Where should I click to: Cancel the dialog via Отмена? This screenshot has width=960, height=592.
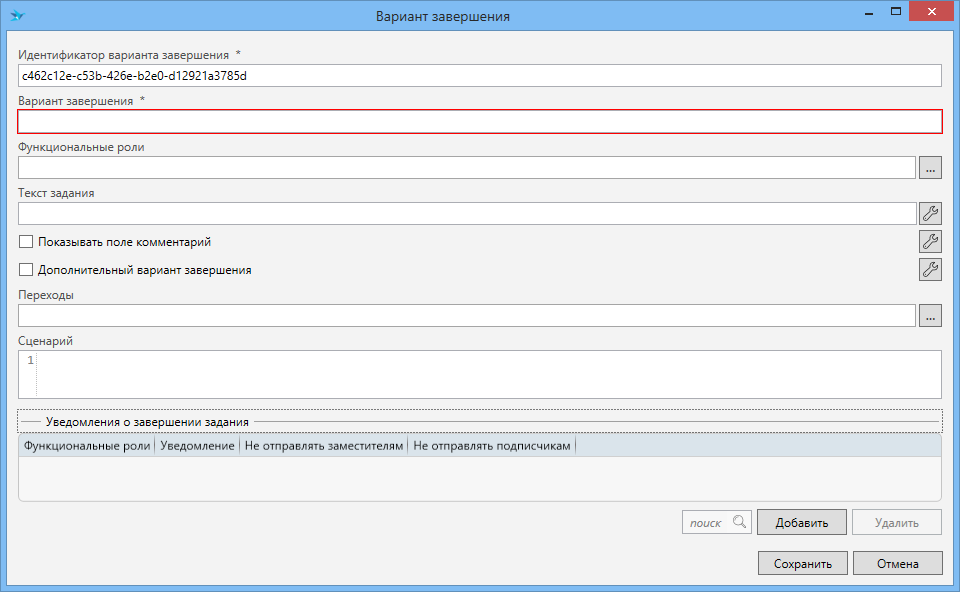pyautogui.click(x=897, y=564)
